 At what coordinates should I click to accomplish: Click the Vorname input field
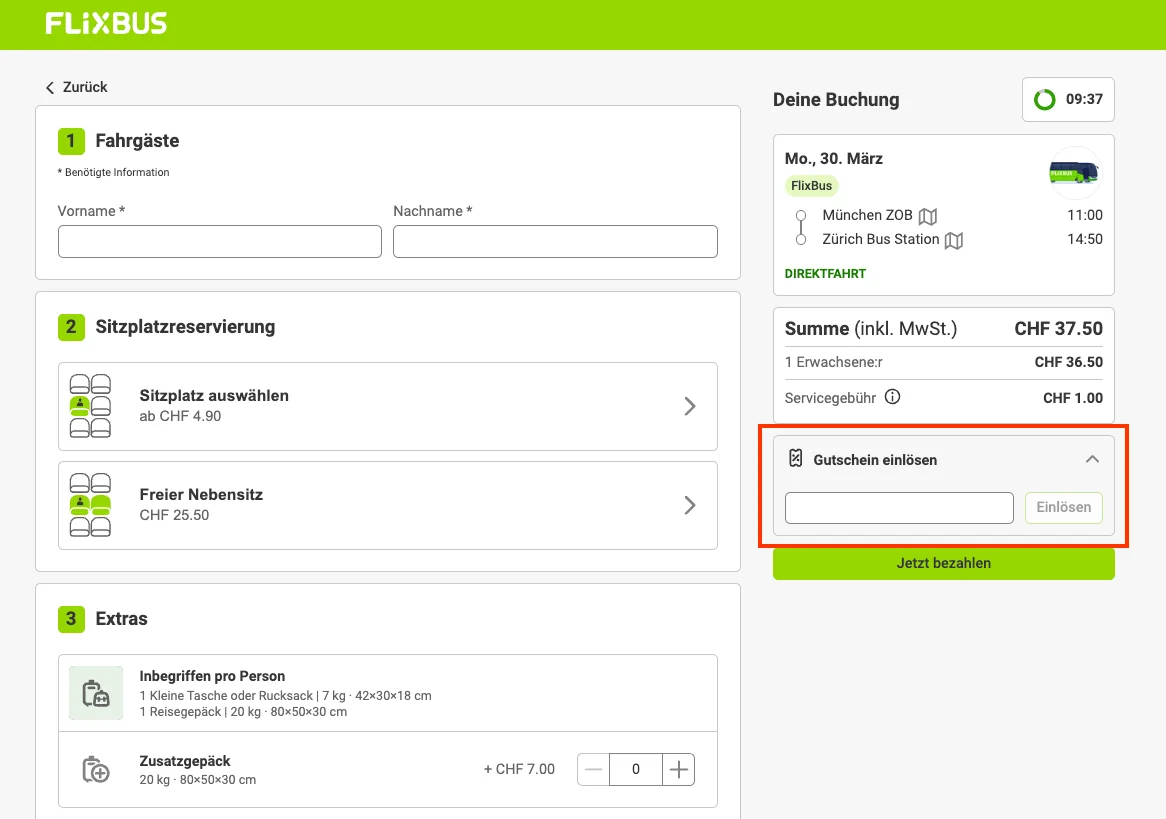[x=219, y=241]
